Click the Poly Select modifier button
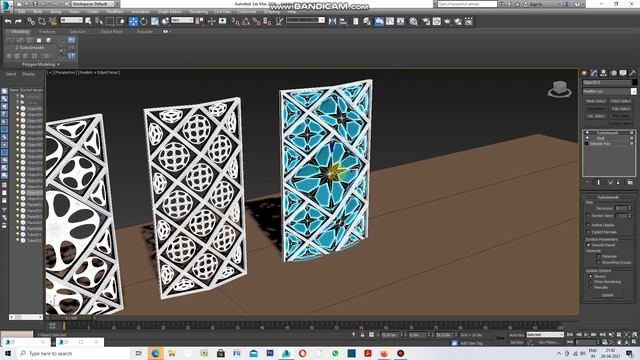 [621, 109]
